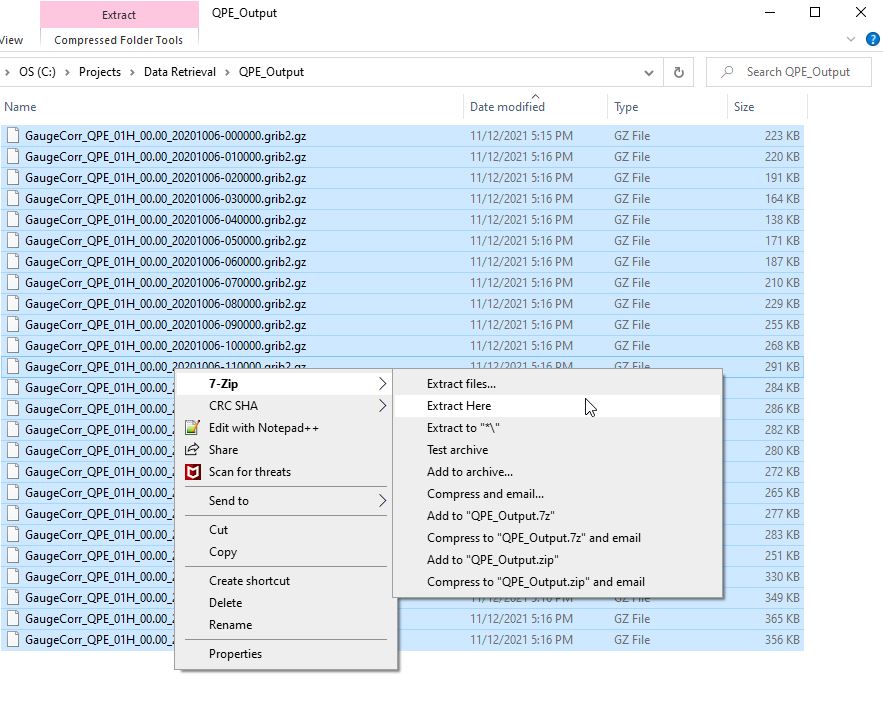This screenshot has height=714, width=883.
Task: Click breadcrumb chevron after Data Retrieval
Action: (228, 72)
